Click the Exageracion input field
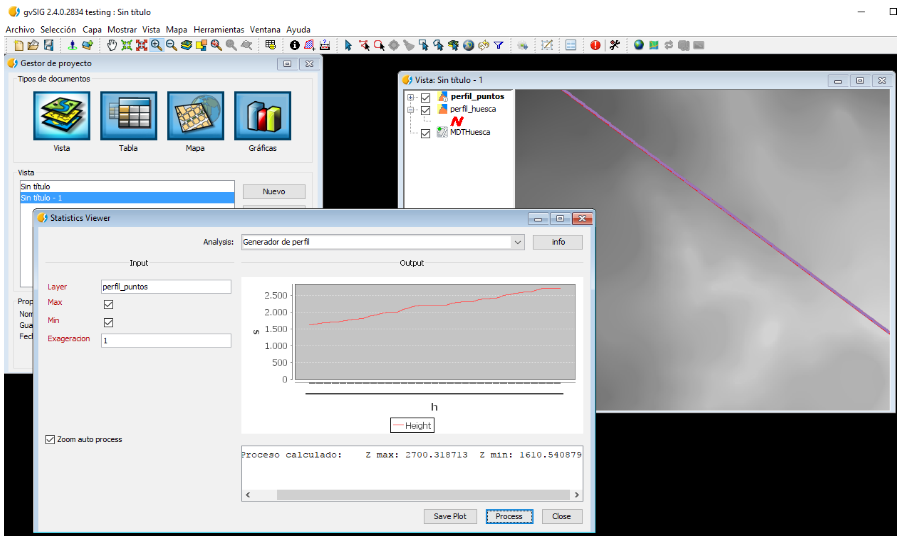The width and height of the screenshot is (903, 542). point(165,340)
